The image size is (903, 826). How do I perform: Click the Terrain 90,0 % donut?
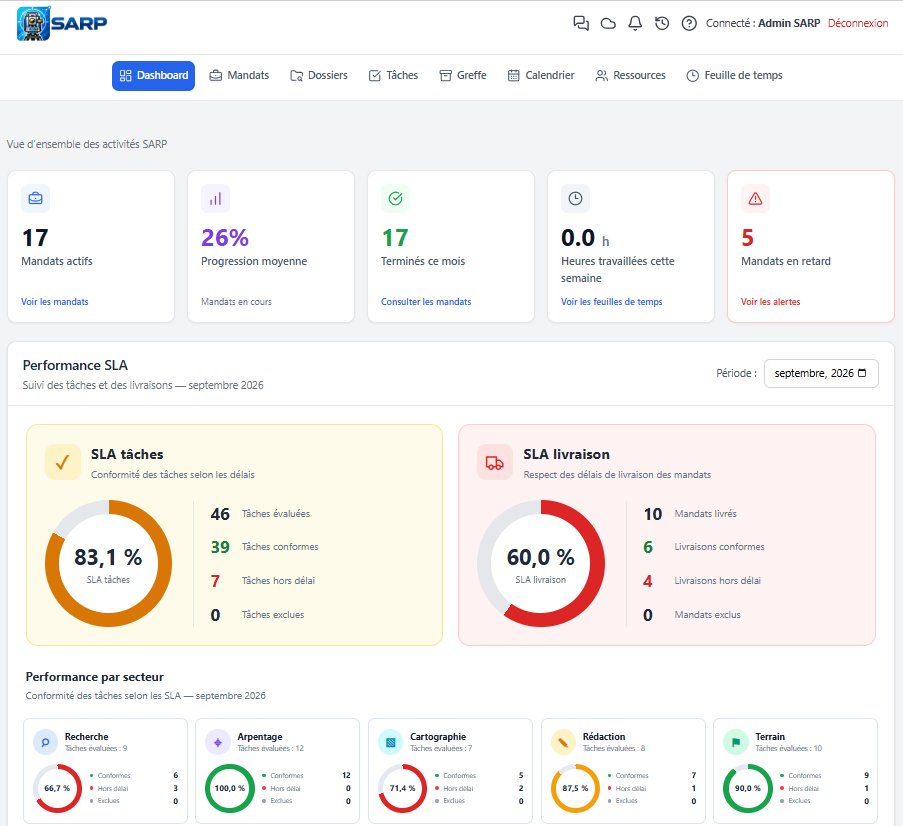tap(748, 788)
